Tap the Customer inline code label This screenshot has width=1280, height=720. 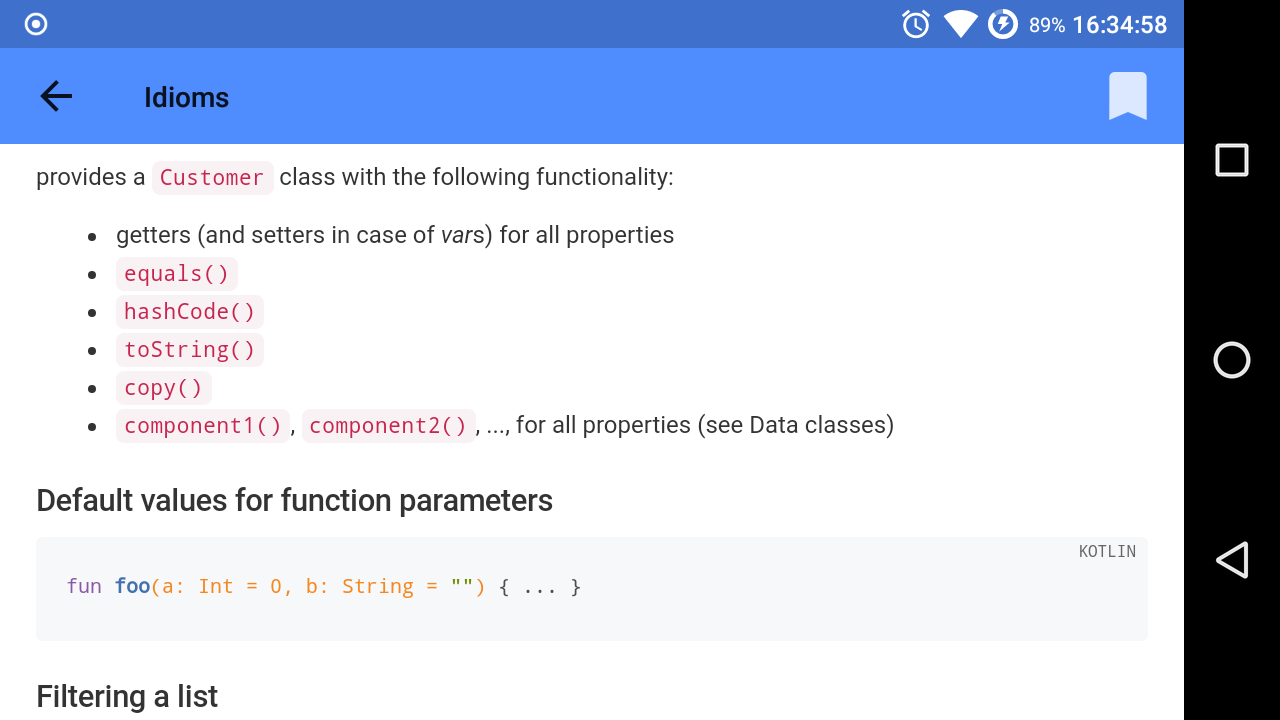[x=212, y=177]
